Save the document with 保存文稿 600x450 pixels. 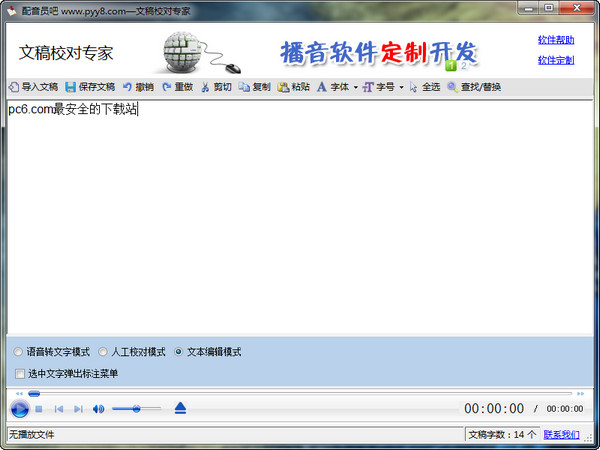(x=90, y=87)
